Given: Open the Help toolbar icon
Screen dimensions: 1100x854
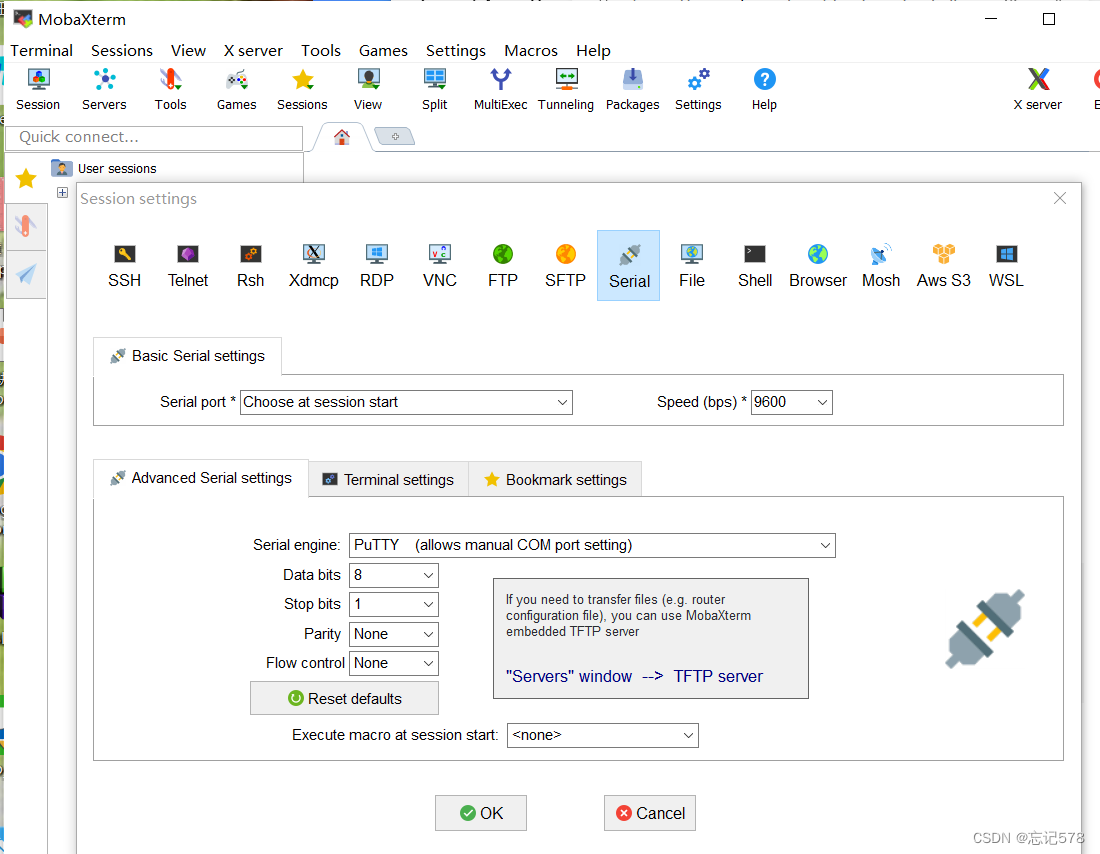Looking at the screenshot, I should [764, 89].
